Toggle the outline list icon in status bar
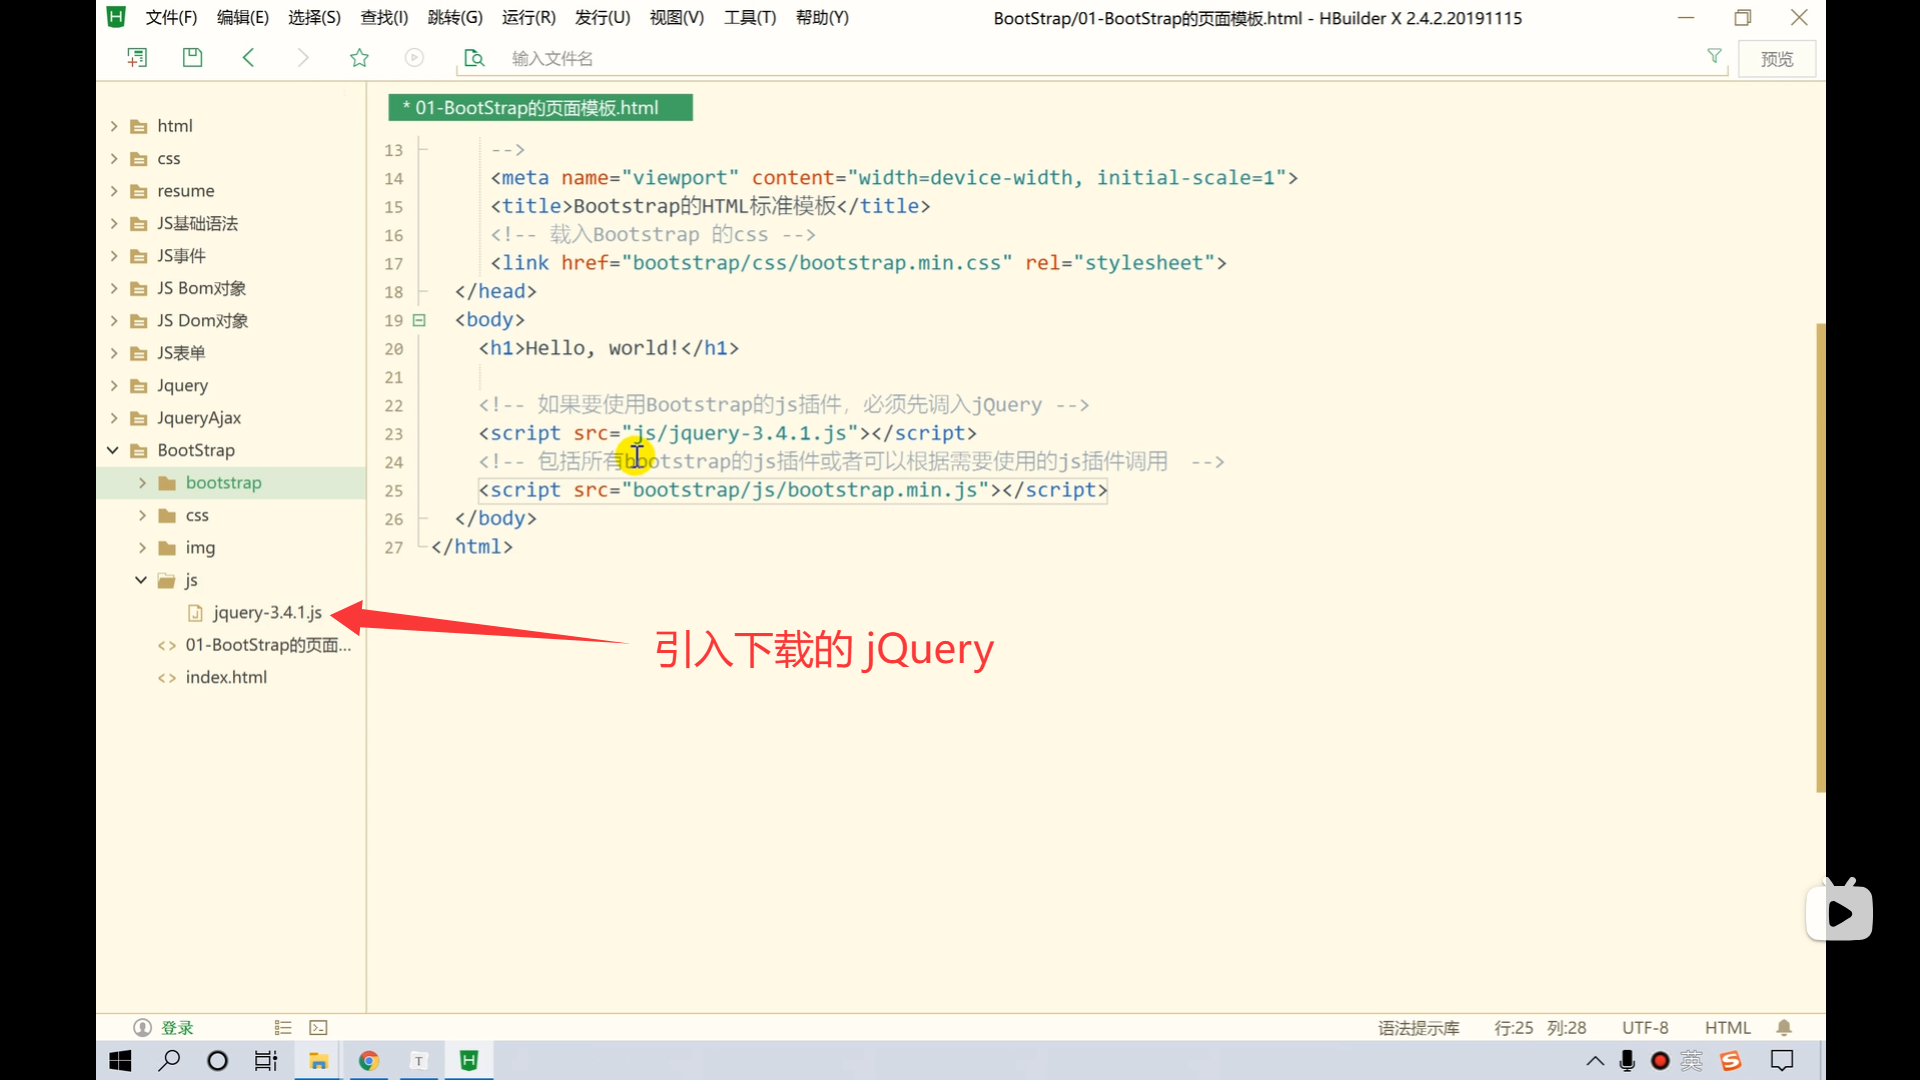Screen dimensions: 1920x1080 pyautogui.click(x=283, y=1027)
